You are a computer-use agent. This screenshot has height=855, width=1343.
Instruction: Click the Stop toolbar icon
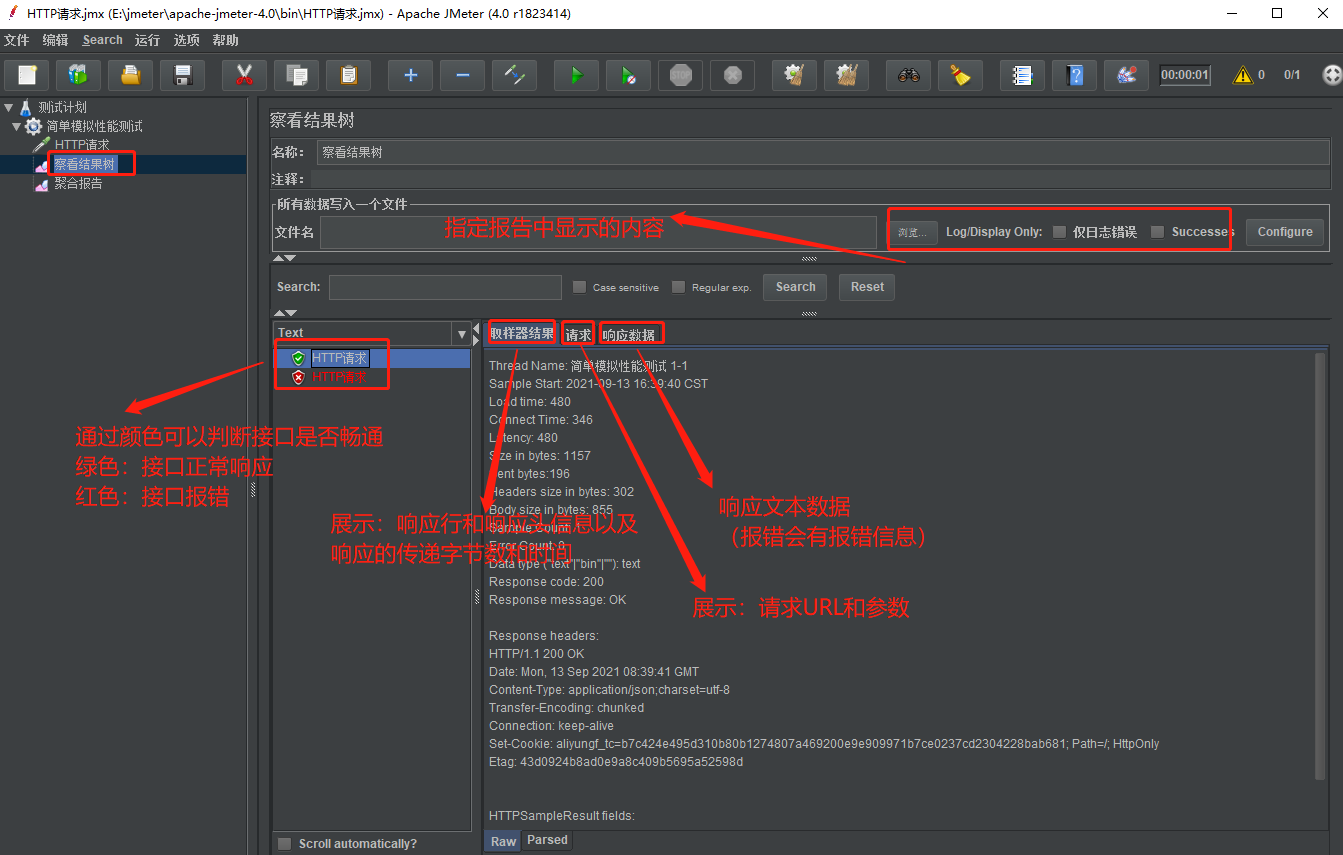(x=680, y=75)
